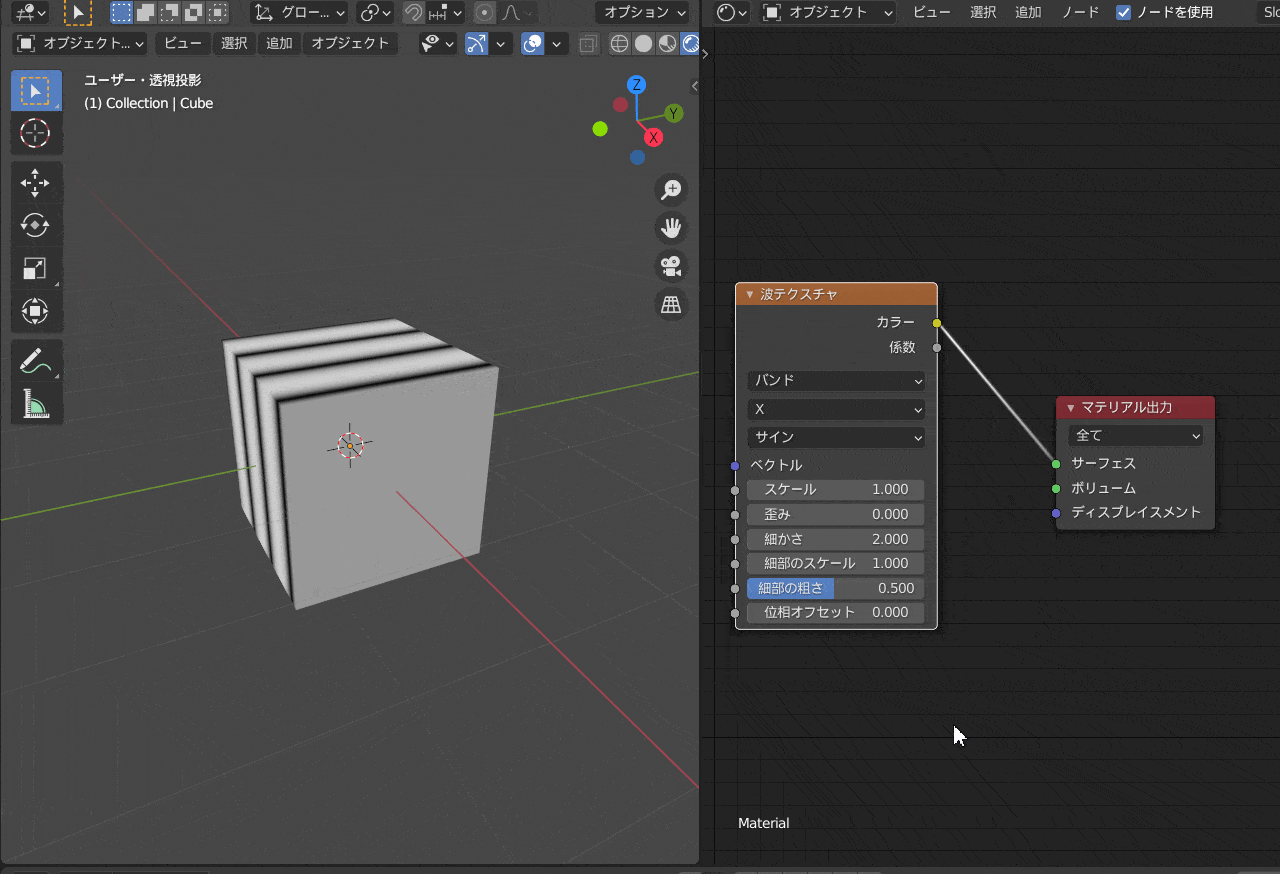Enable wireframe viewport shading

(619, 43)
